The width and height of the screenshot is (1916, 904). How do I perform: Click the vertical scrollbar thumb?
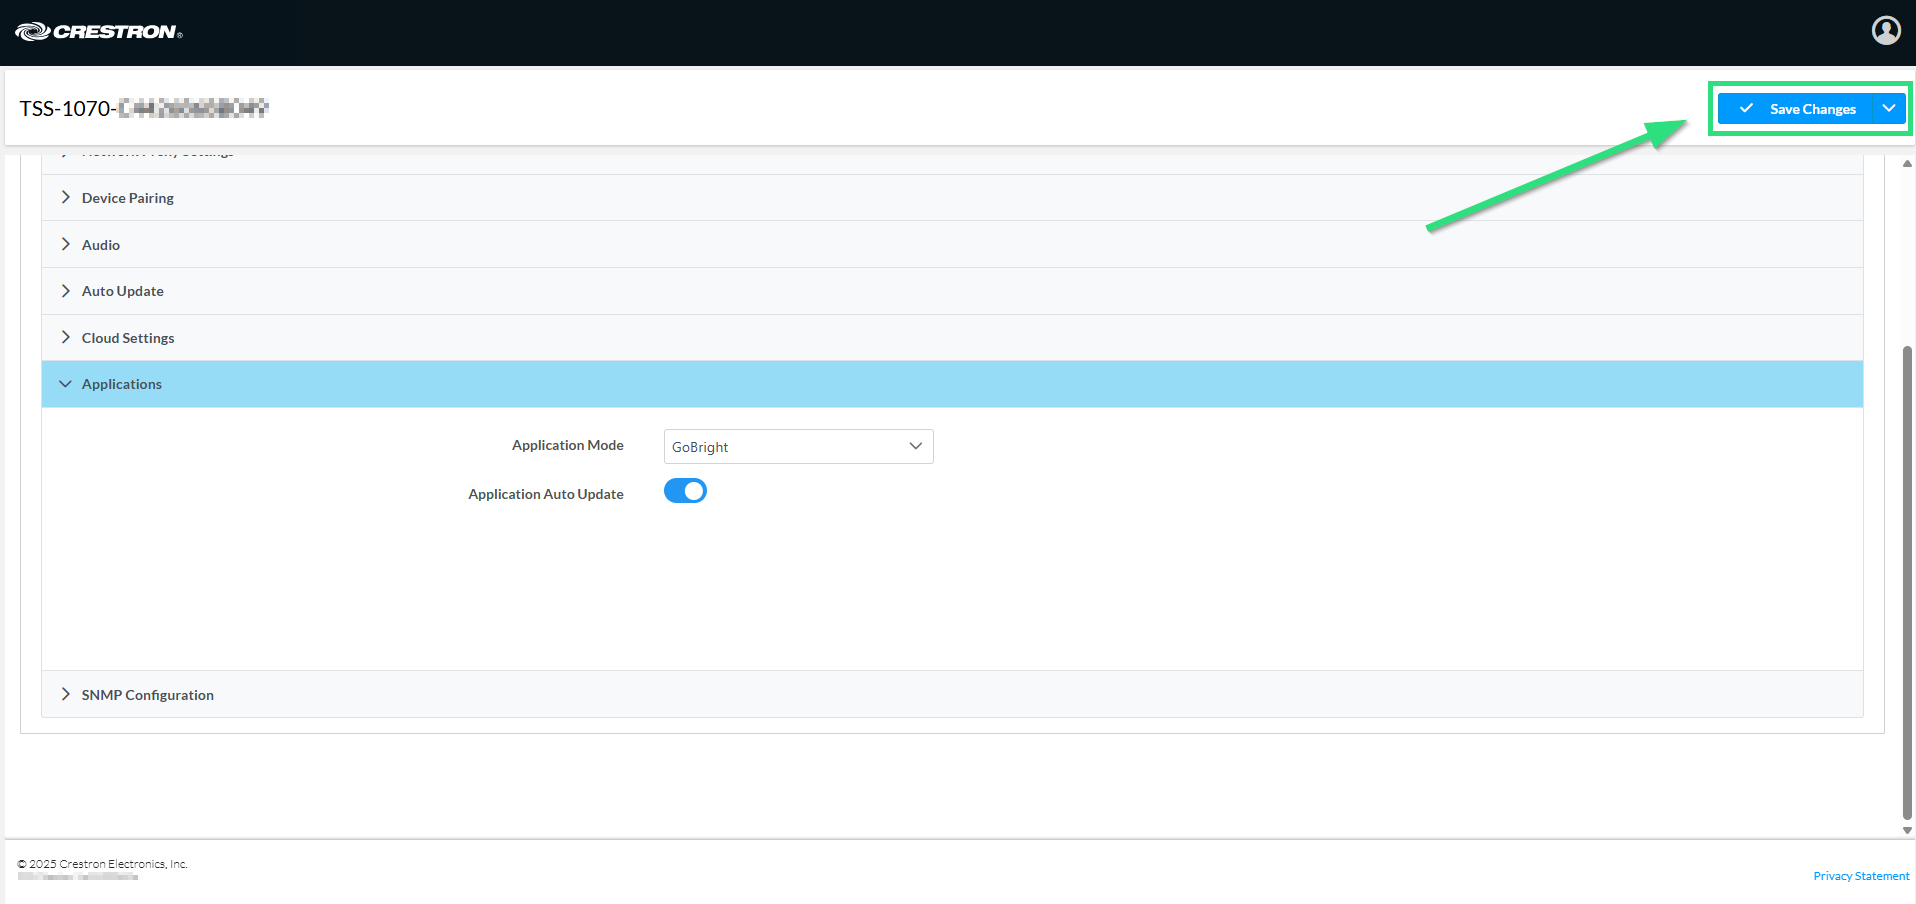point(1907,580)
